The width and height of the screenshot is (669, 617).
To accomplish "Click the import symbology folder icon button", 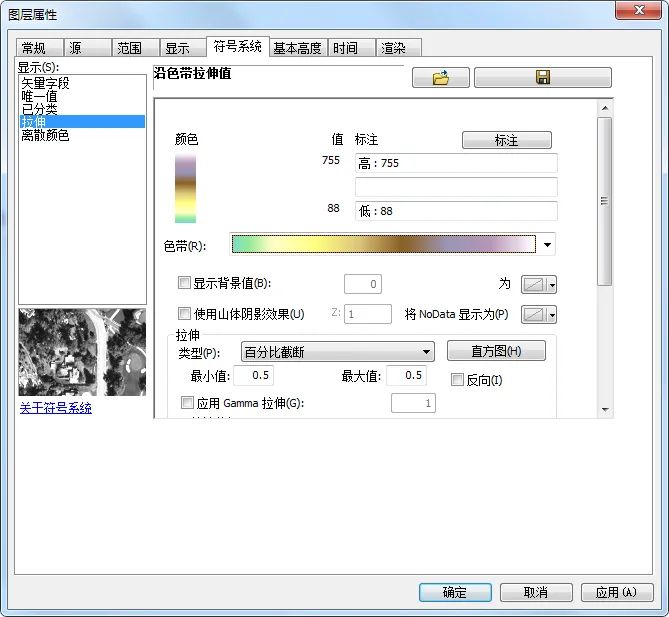I will (x=441, y=78).
